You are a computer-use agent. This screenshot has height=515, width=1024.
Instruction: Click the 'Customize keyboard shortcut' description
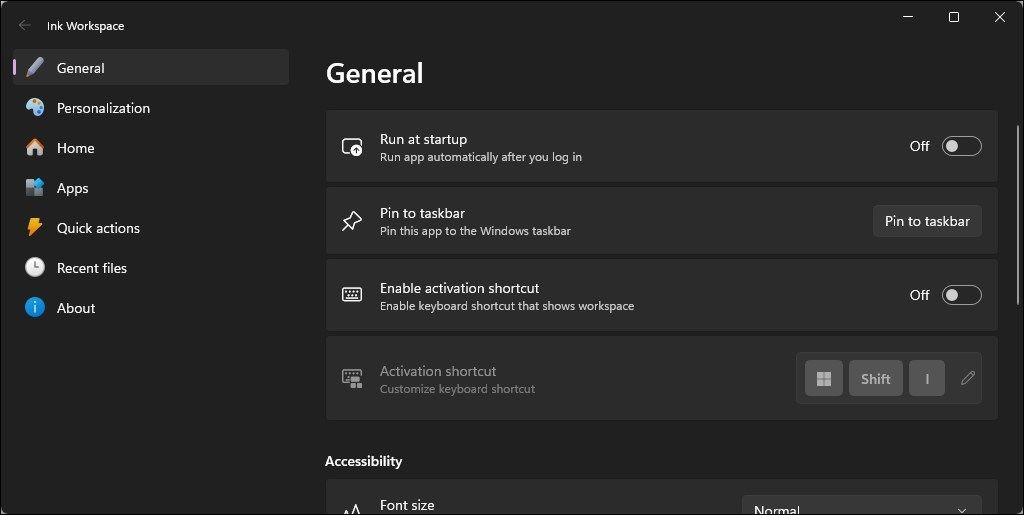click(x=457, y=389)
